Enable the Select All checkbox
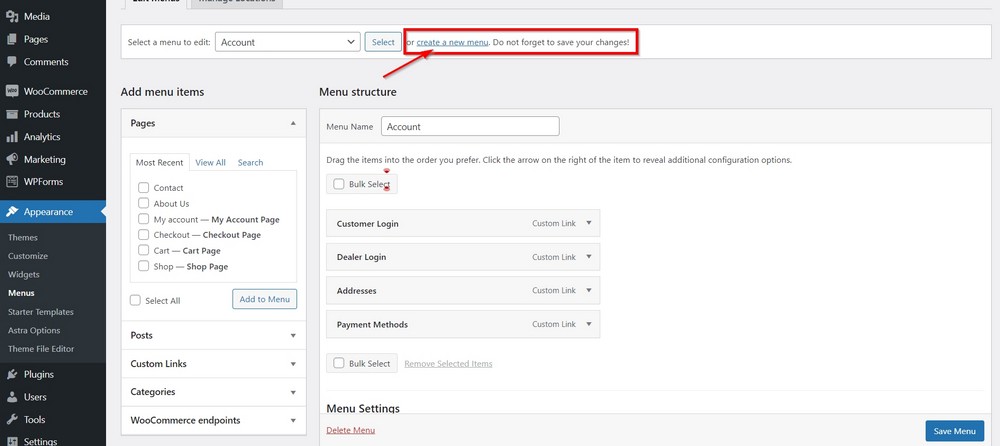 point(135,301)
